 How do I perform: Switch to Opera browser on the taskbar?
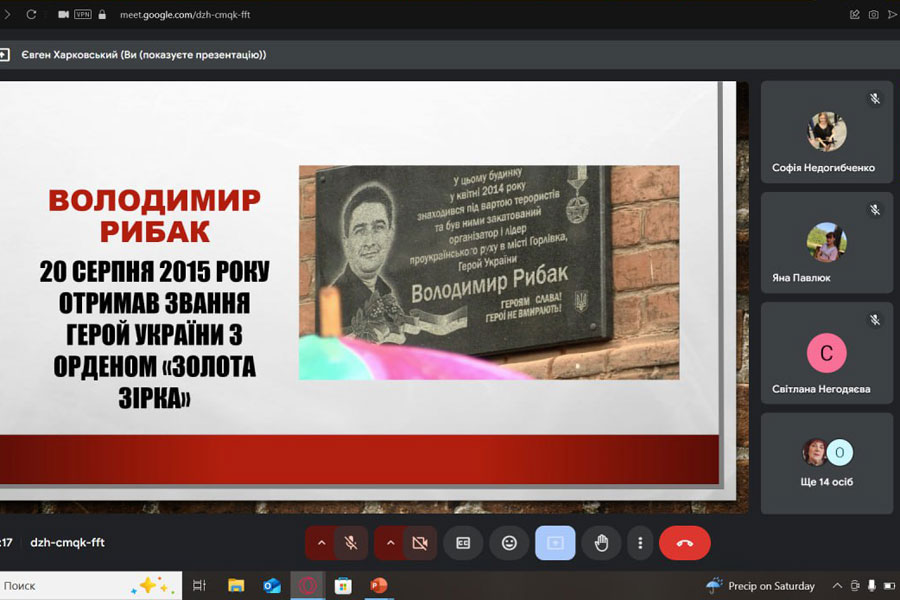click(x=308, y=586)
